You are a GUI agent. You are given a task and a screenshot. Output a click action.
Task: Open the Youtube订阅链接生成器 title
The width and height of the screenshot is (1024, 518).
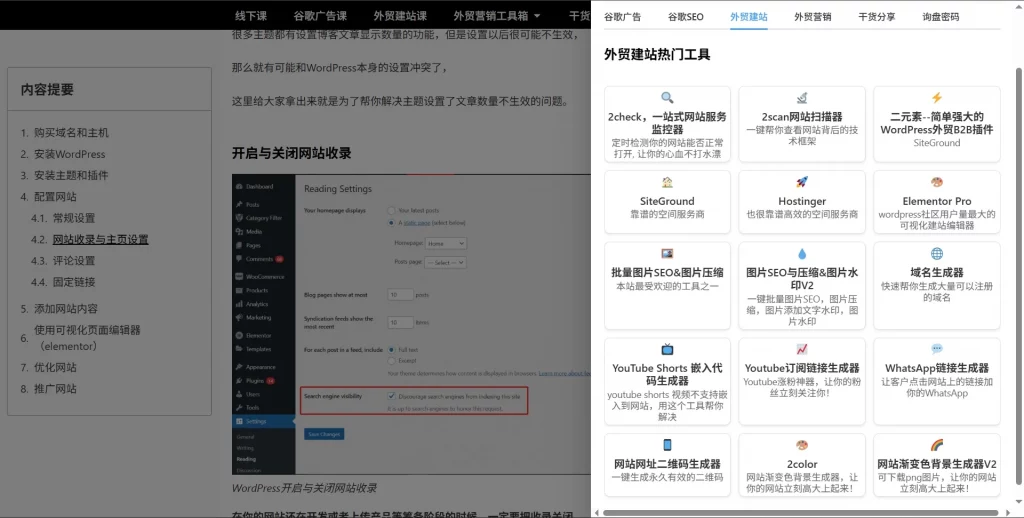[x=802, y=368]
